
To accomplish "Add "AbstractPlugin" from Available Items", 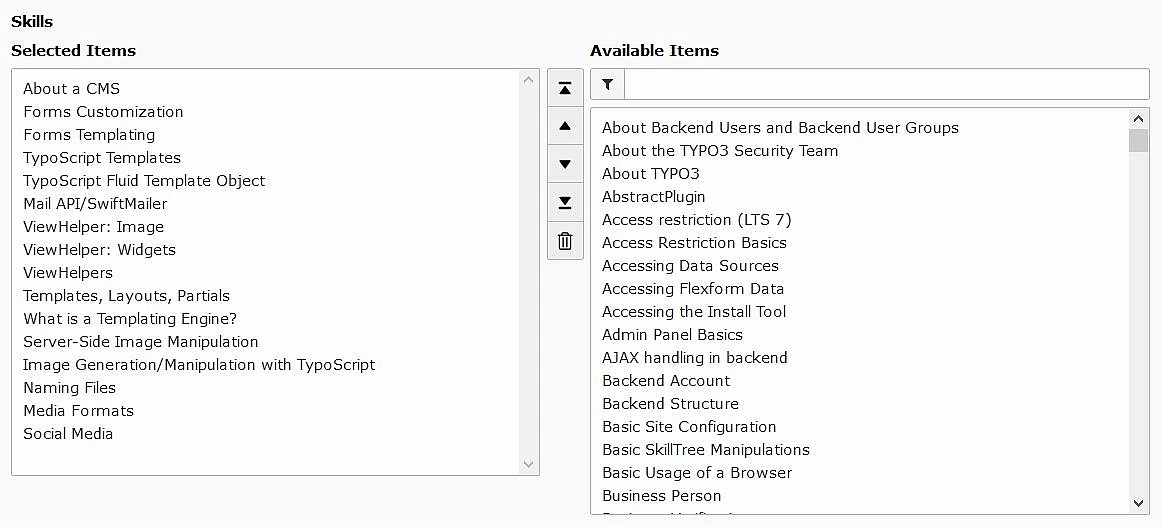I will pos(653,197).
